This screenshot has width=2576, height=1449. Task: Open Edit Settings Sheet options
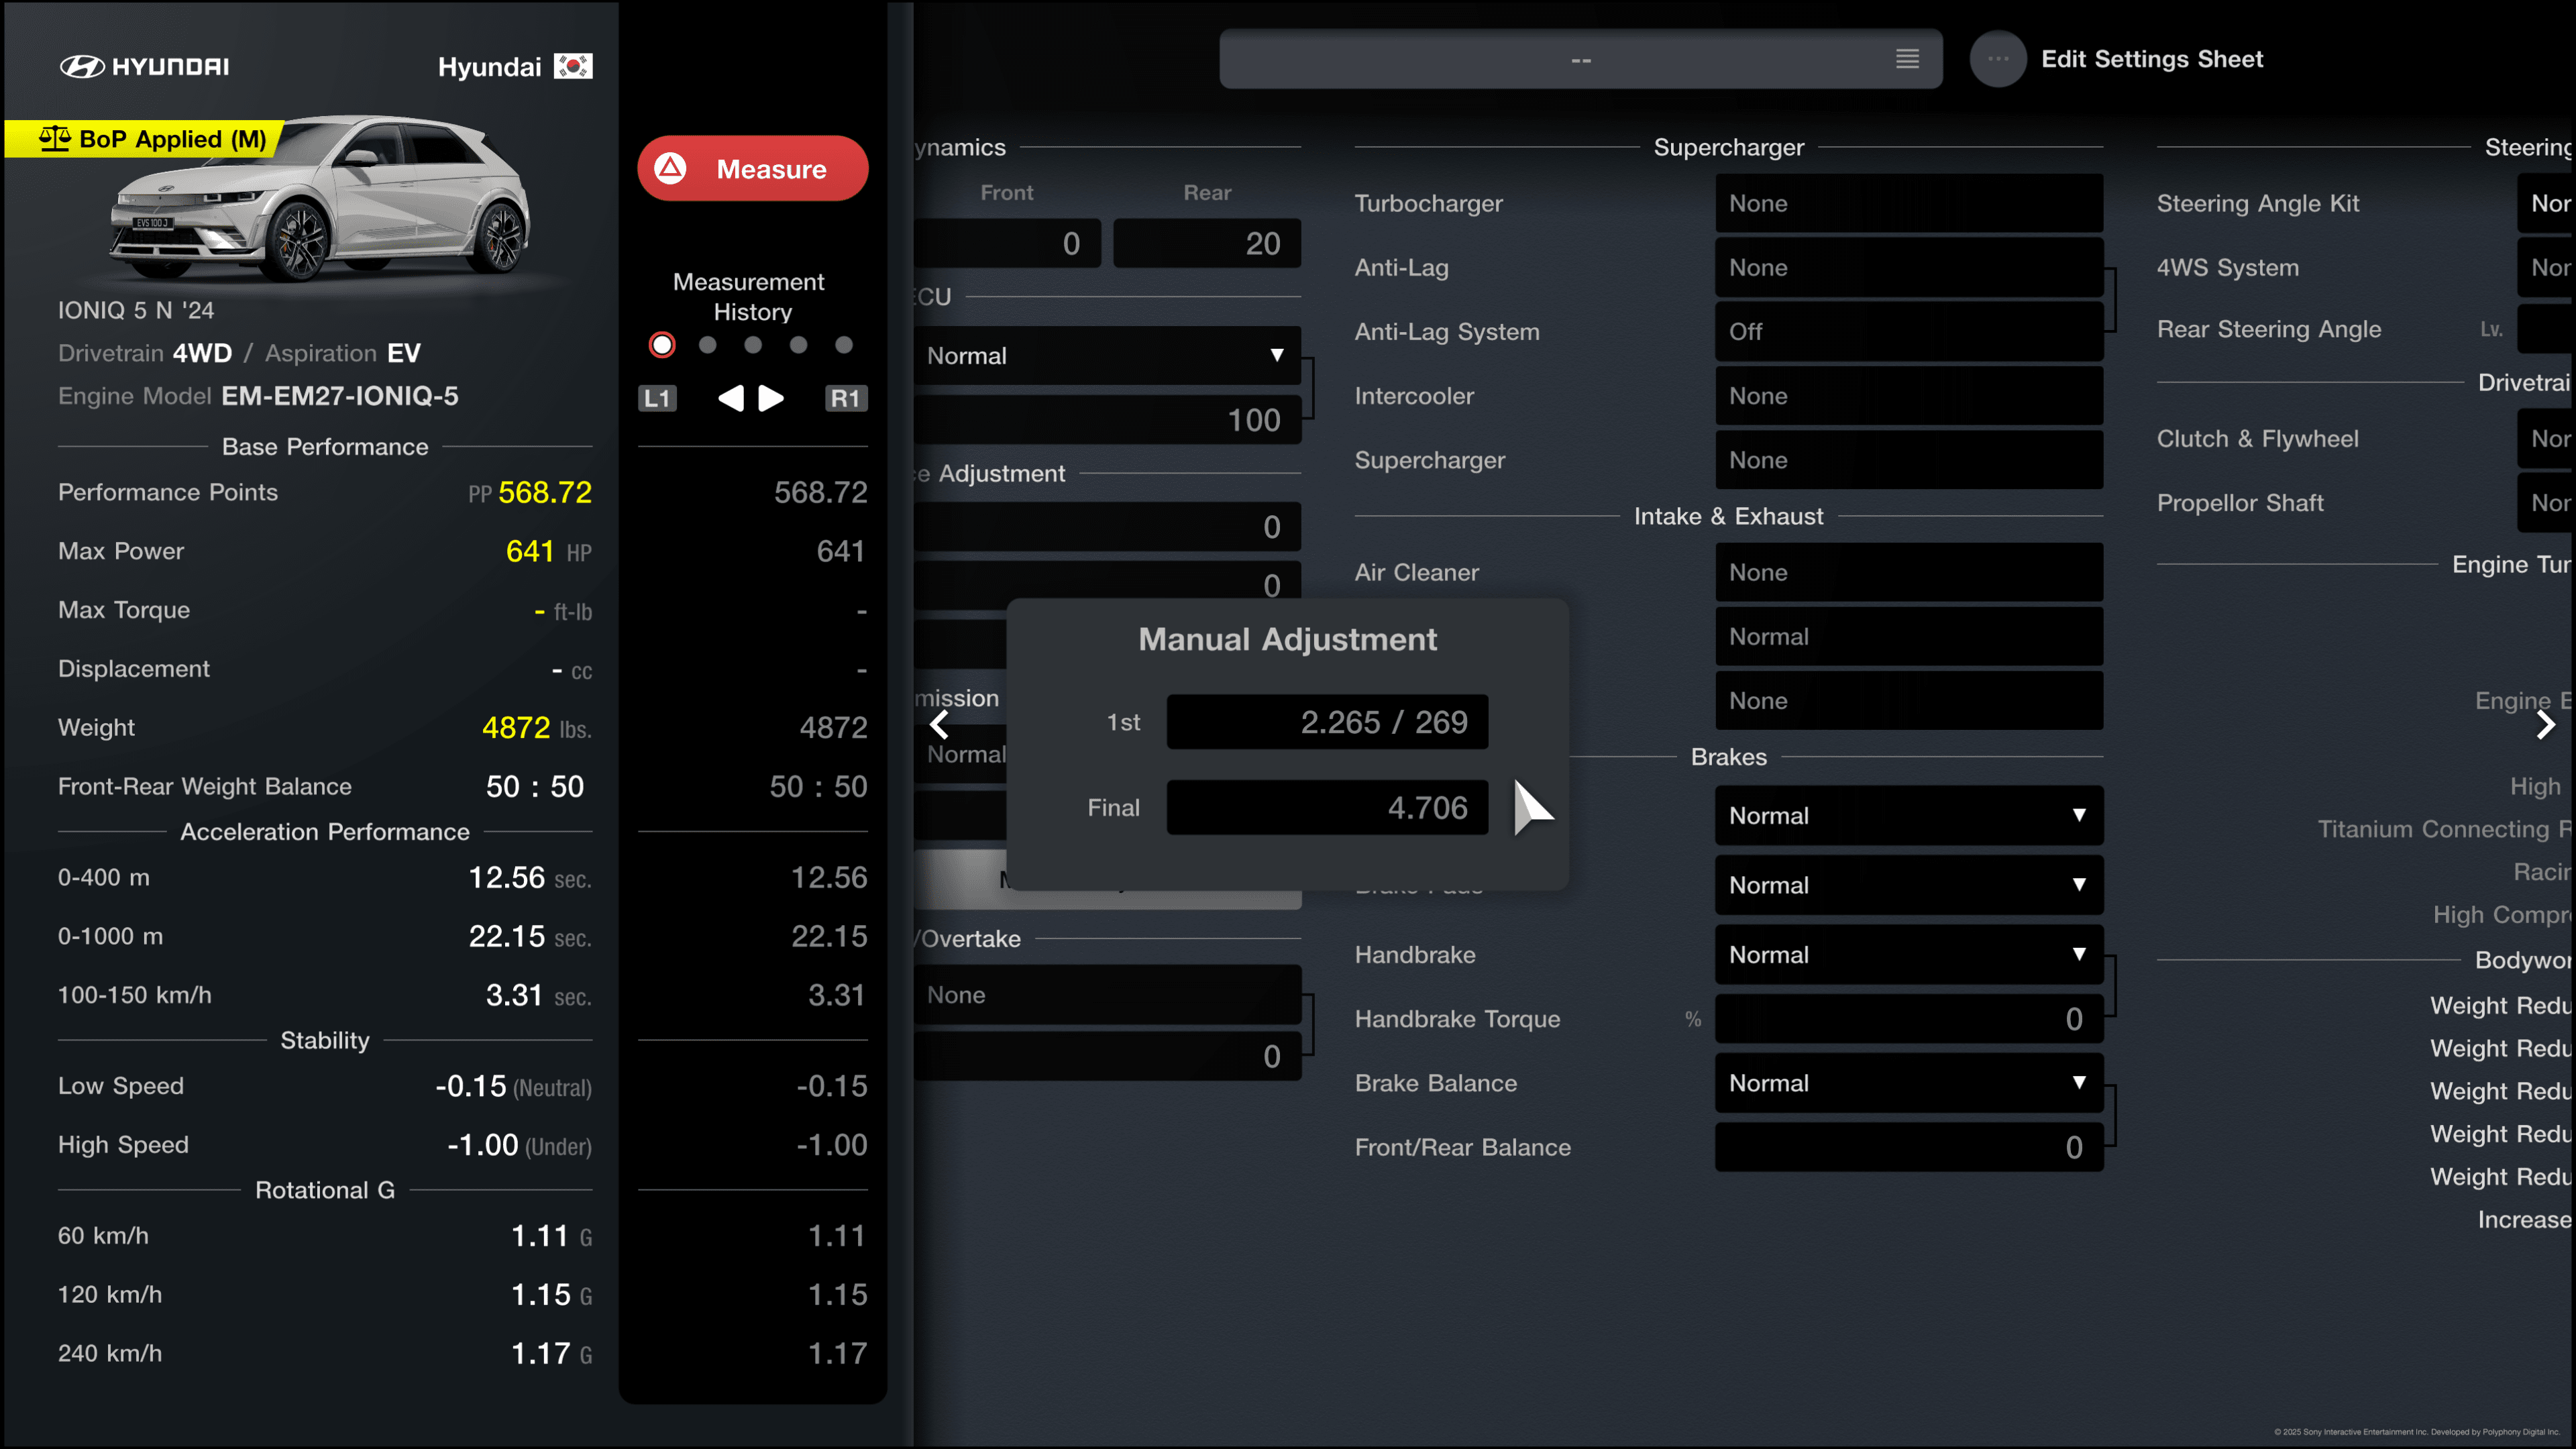tap(2151, 59)
